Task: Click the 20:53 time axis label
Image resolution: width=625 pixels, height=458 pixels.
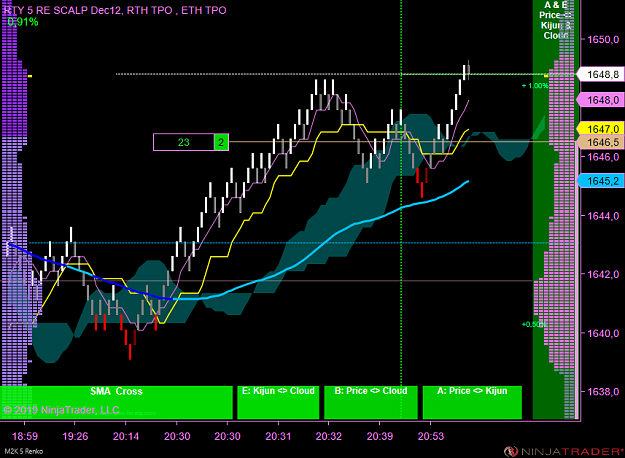Action: coord(430,436)
